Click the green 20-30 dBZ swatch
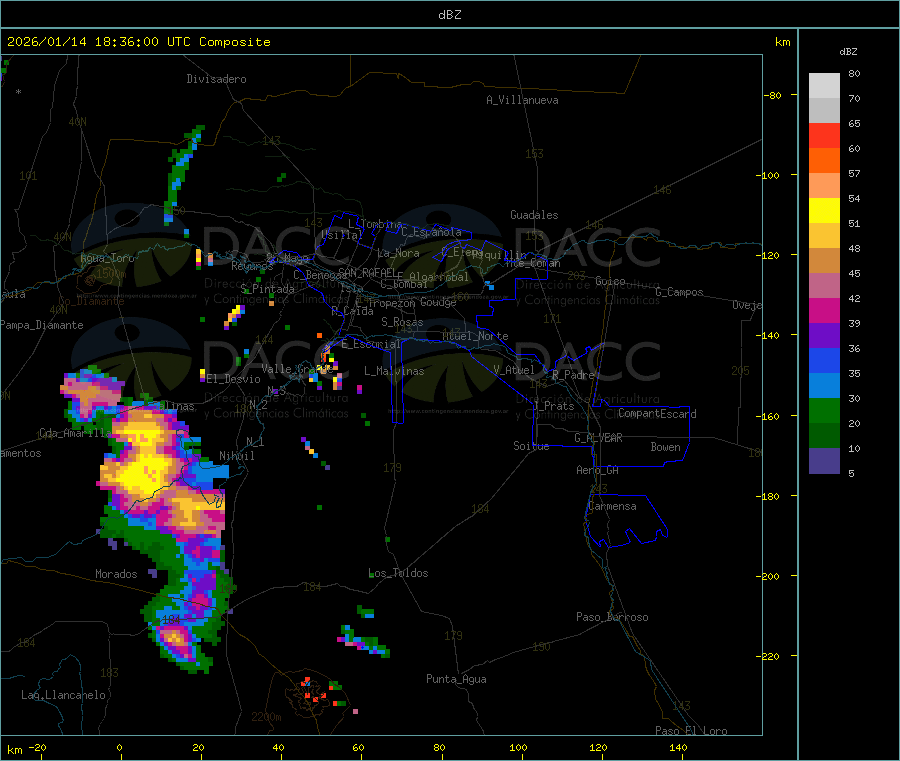Image resolution: width=900 pixels, height=761 pixels. pos(824,410)
